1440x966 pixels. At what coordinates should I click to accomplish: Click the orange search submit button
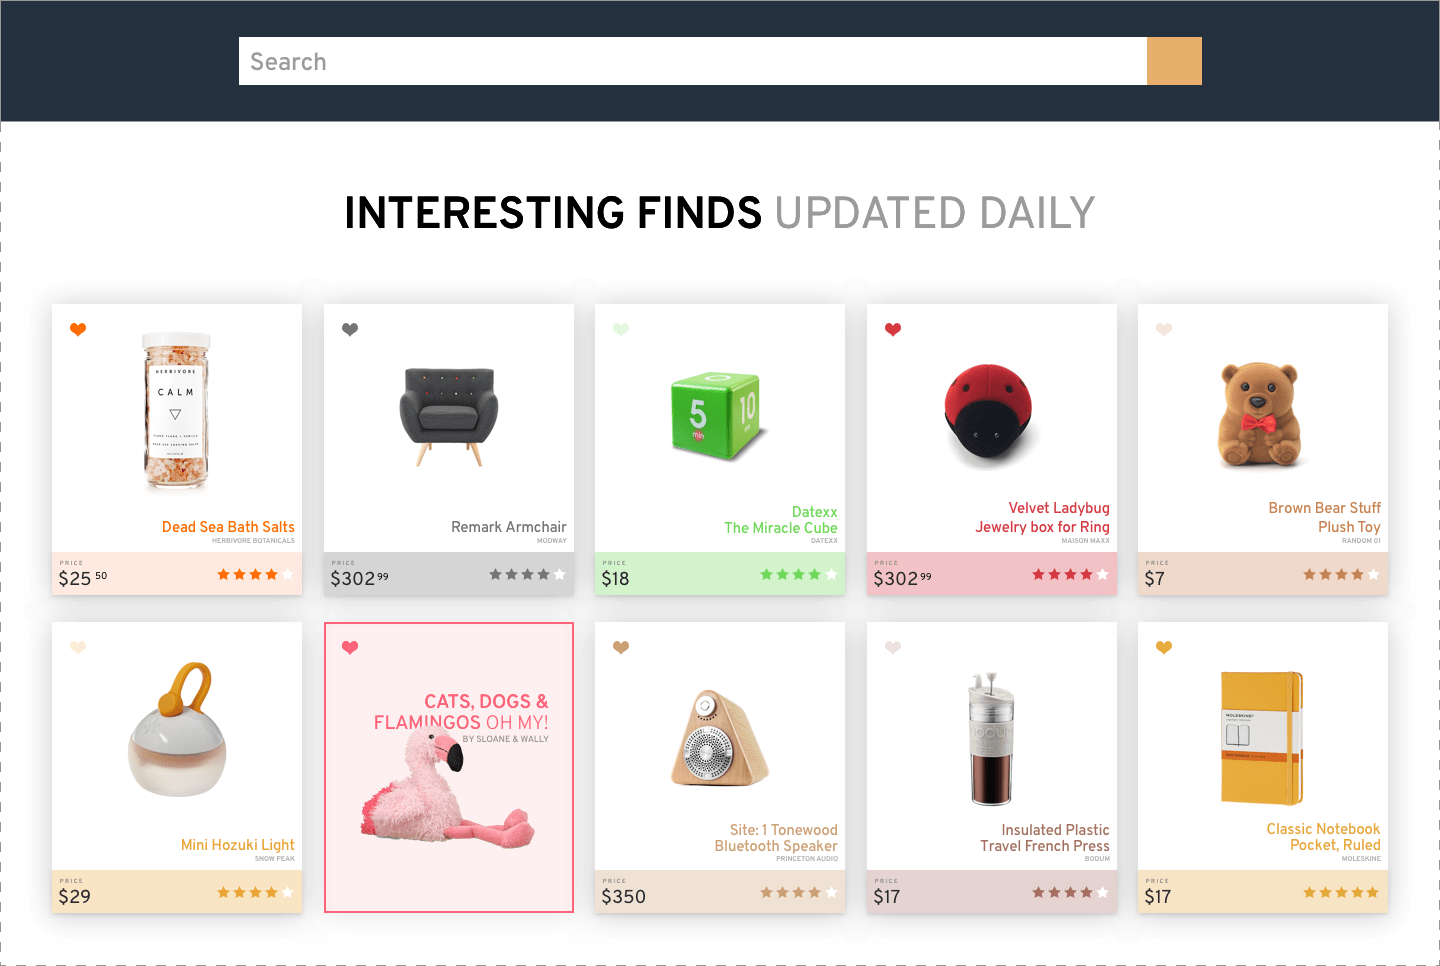point(1174,61)
